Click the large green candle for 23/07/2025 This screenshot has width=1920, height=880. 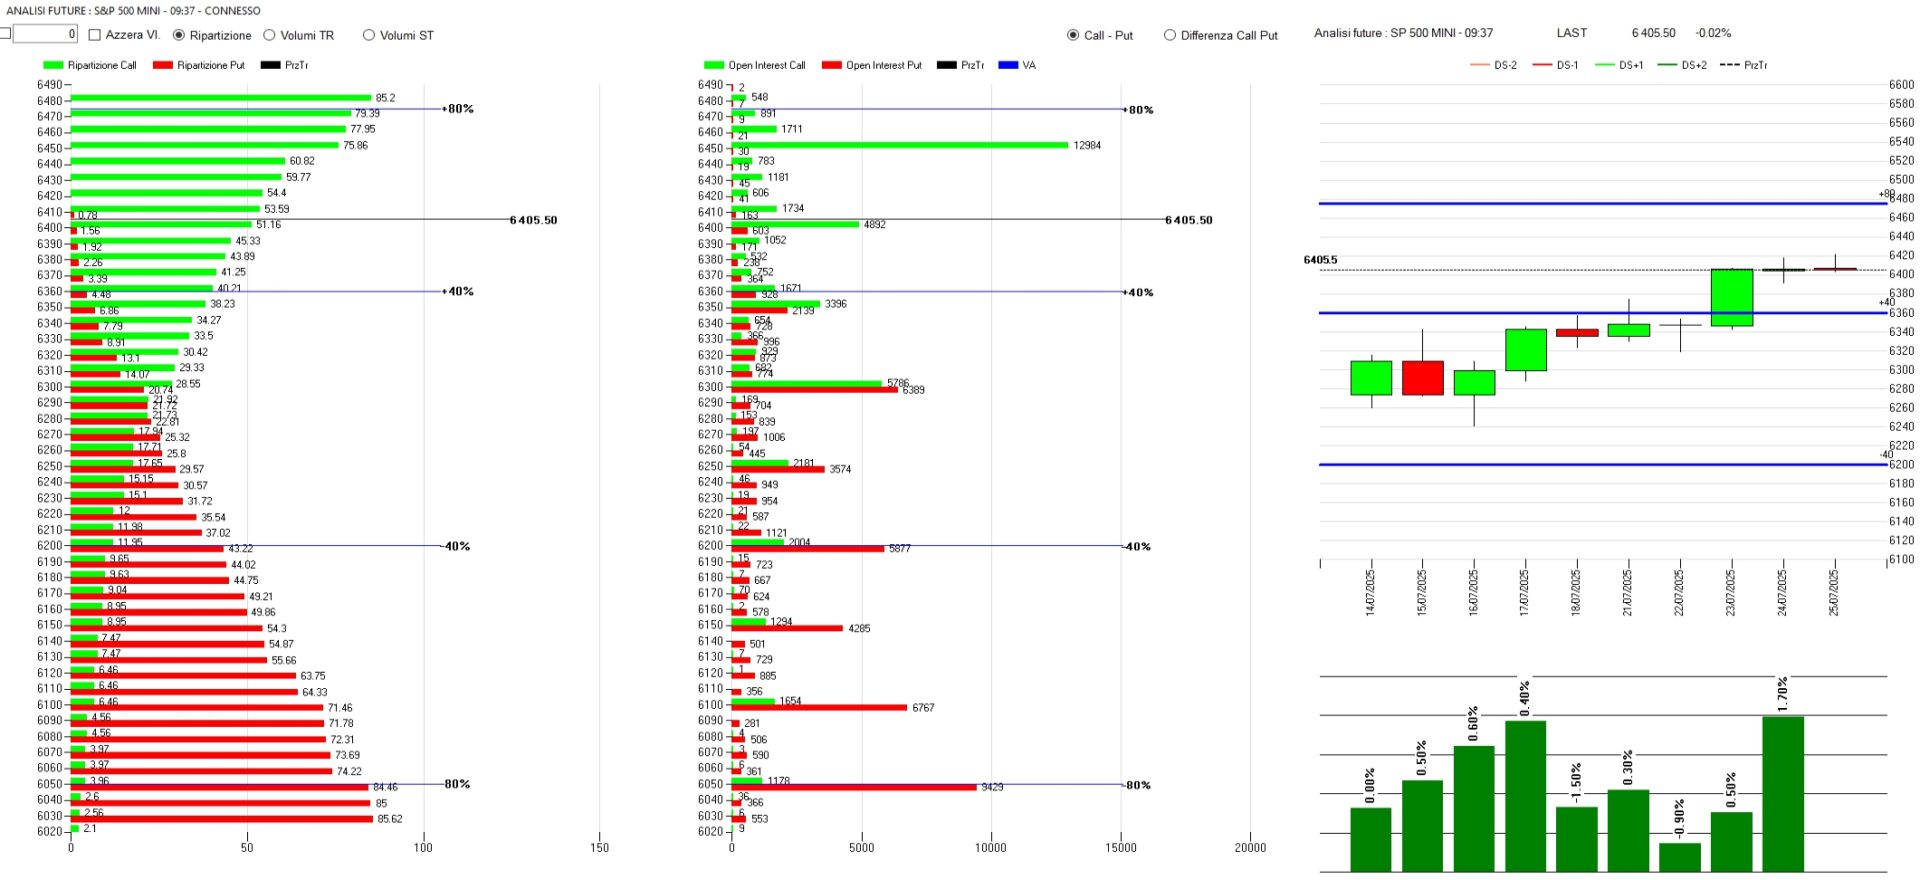(x=1732, y=298)
